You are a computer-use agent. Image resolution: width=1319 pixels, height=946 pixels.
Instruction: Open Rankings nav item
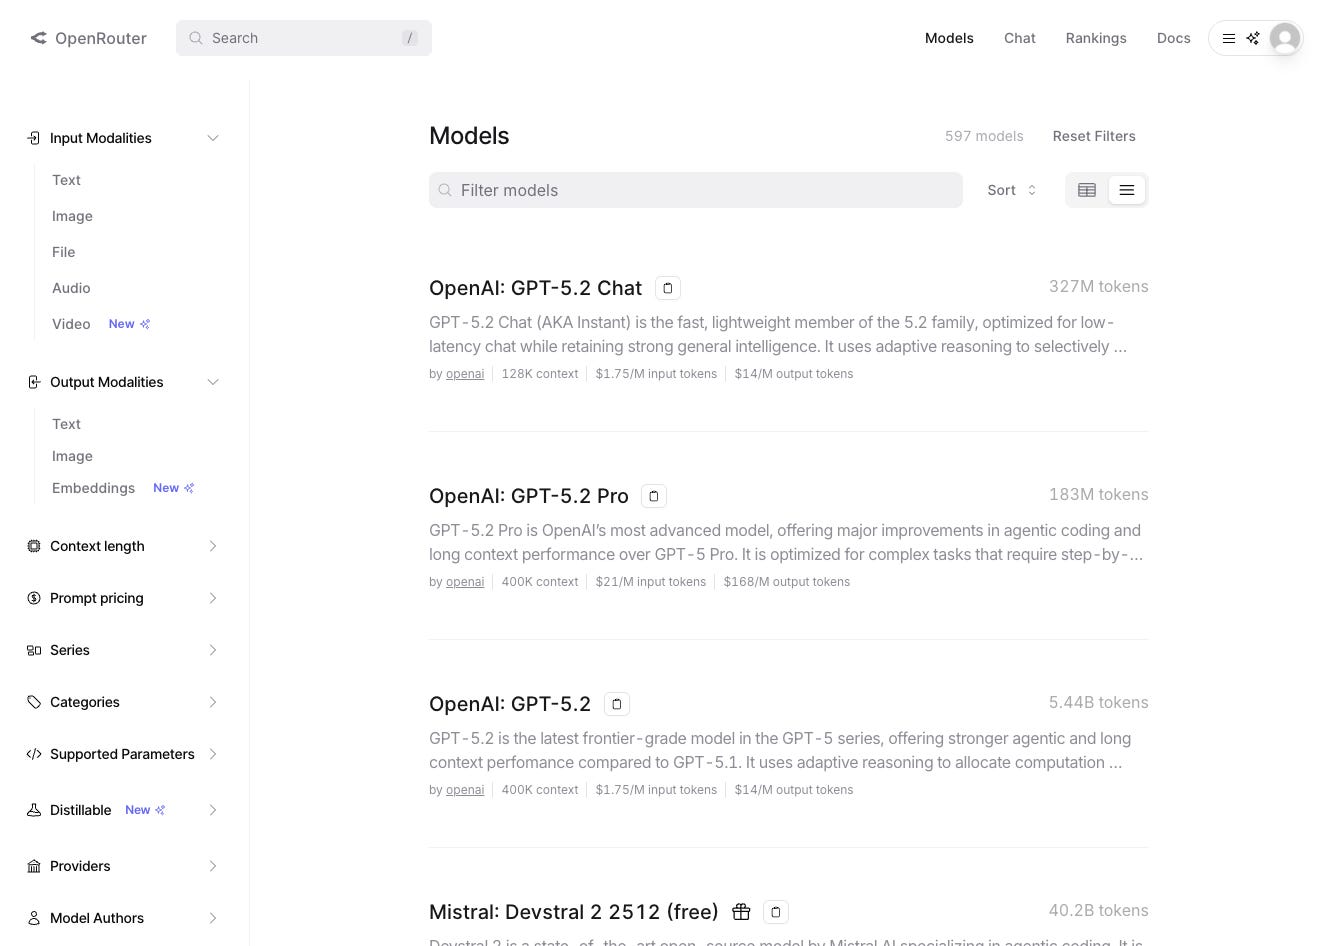tap(1096, 38)
